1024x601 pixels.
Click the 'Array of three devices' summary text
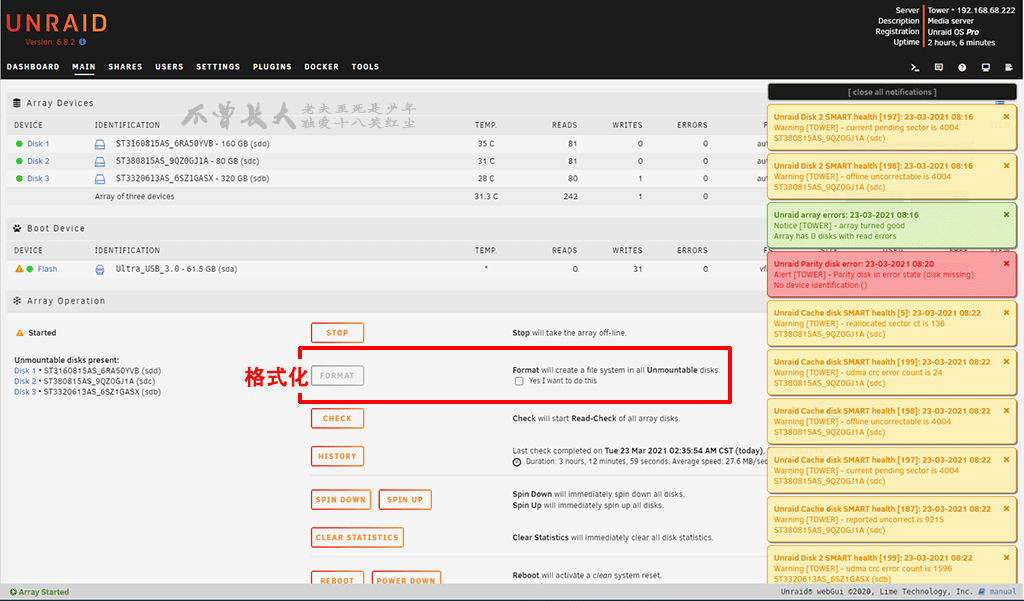coord(135,197)
